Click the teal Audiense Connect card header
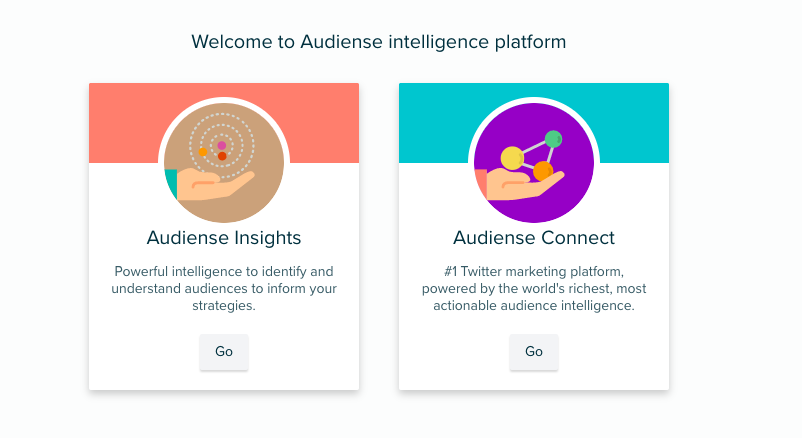802x438 pixels. [634, 123]
